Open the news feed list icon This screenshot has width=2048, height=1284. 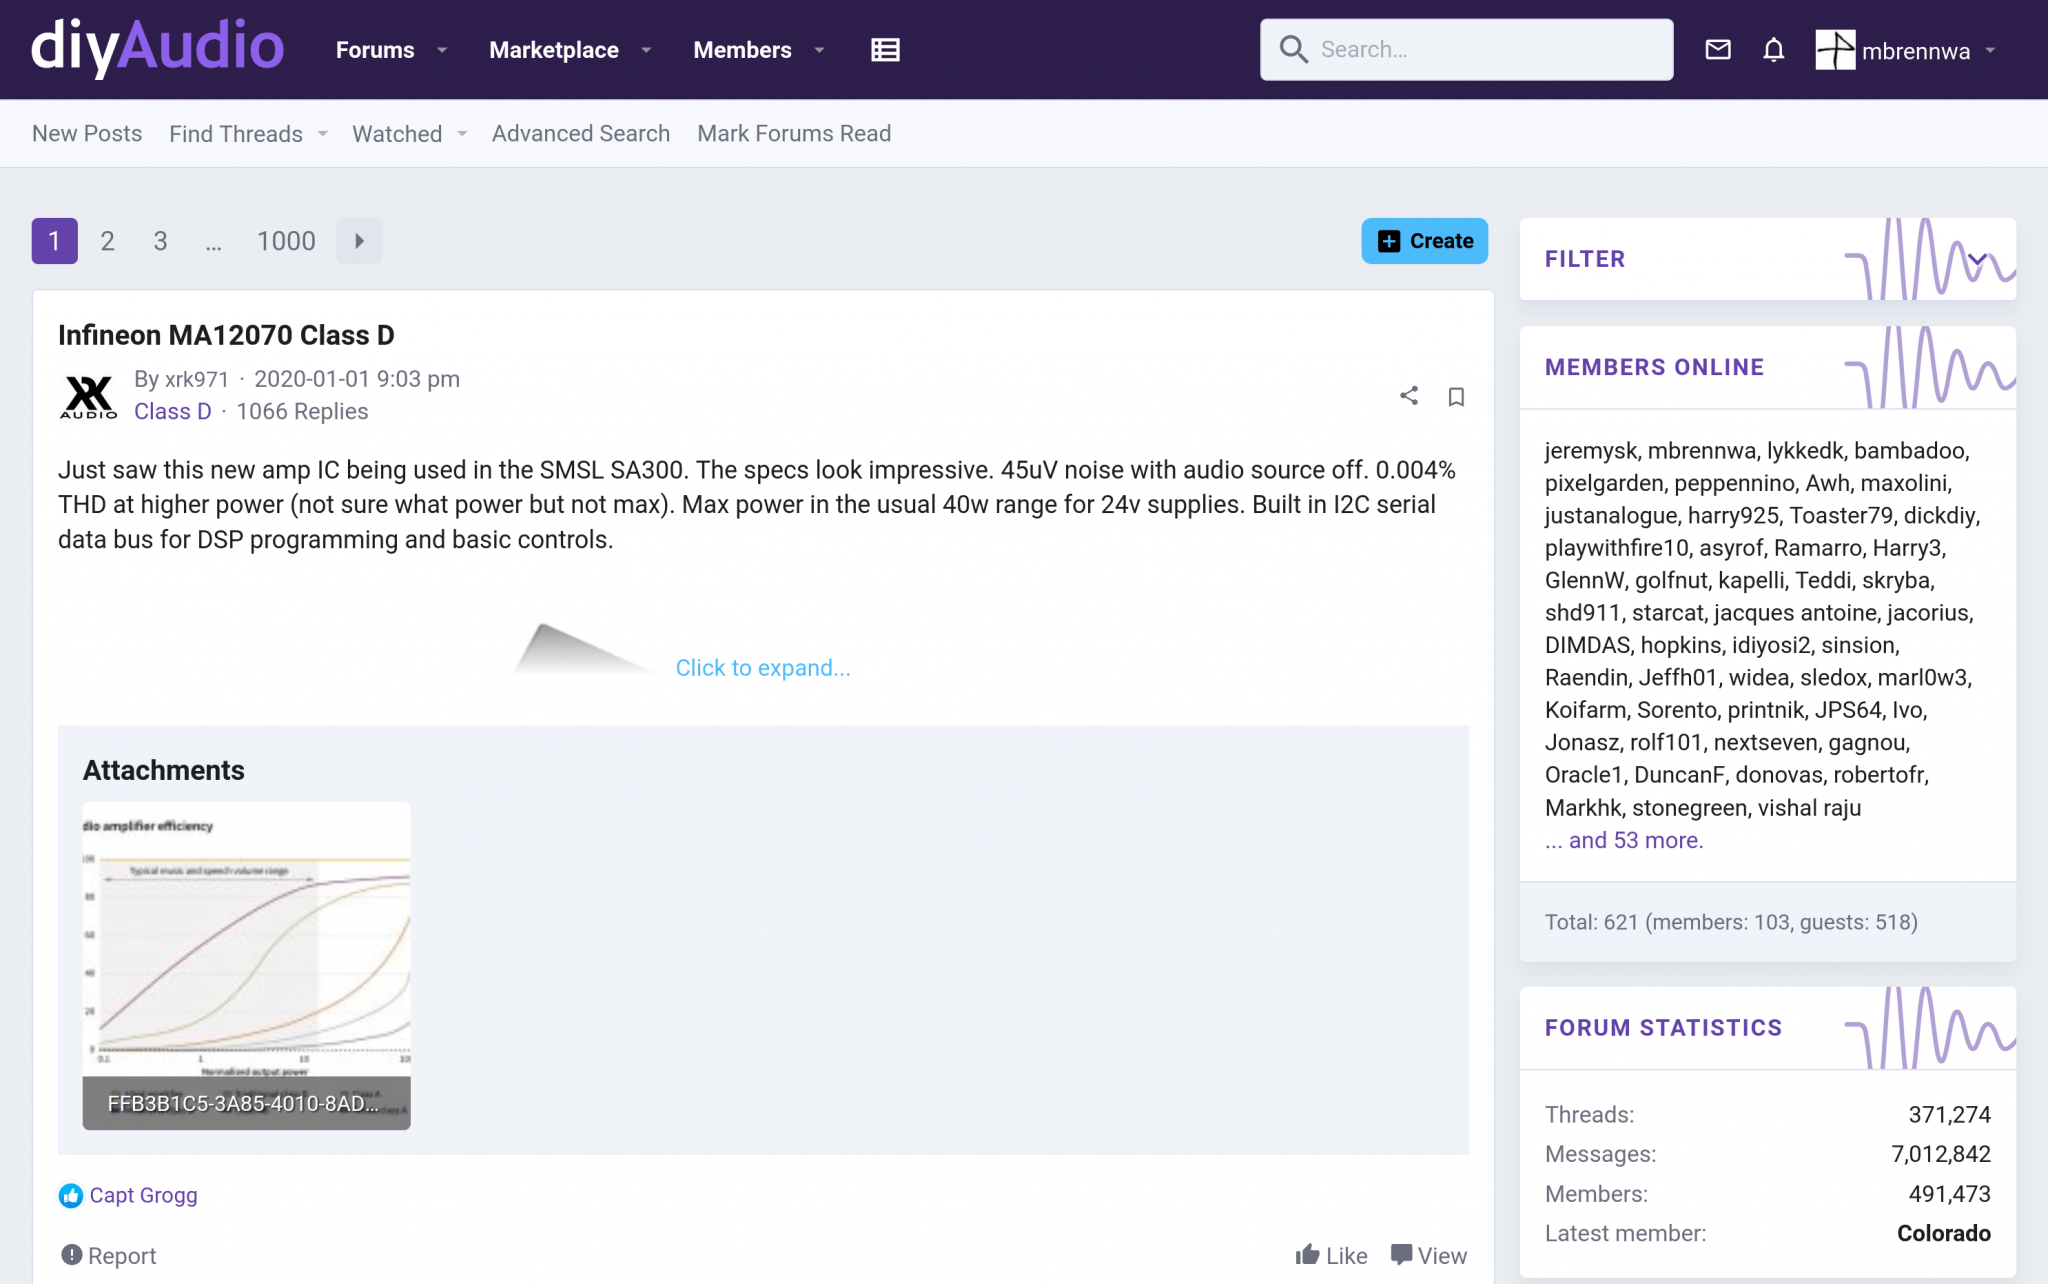click(x=885, y=50)
